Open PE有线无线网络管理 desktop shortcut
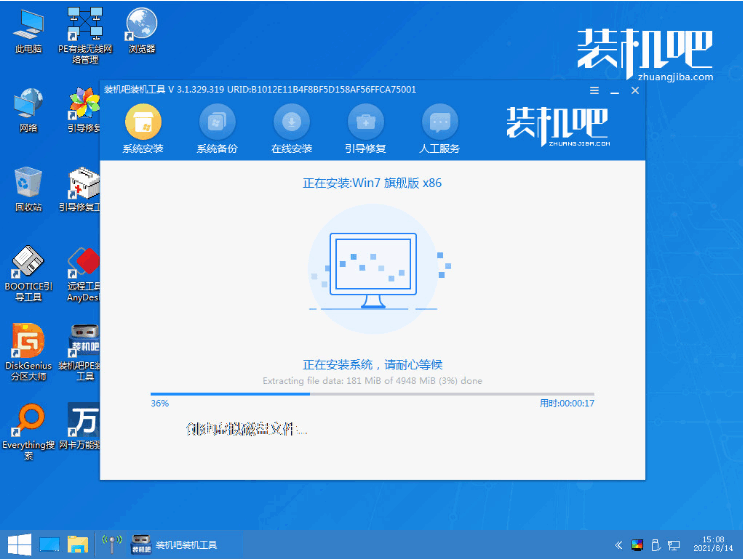The width and height of the screenshot is (743, 559). click(x=85, y=36)
